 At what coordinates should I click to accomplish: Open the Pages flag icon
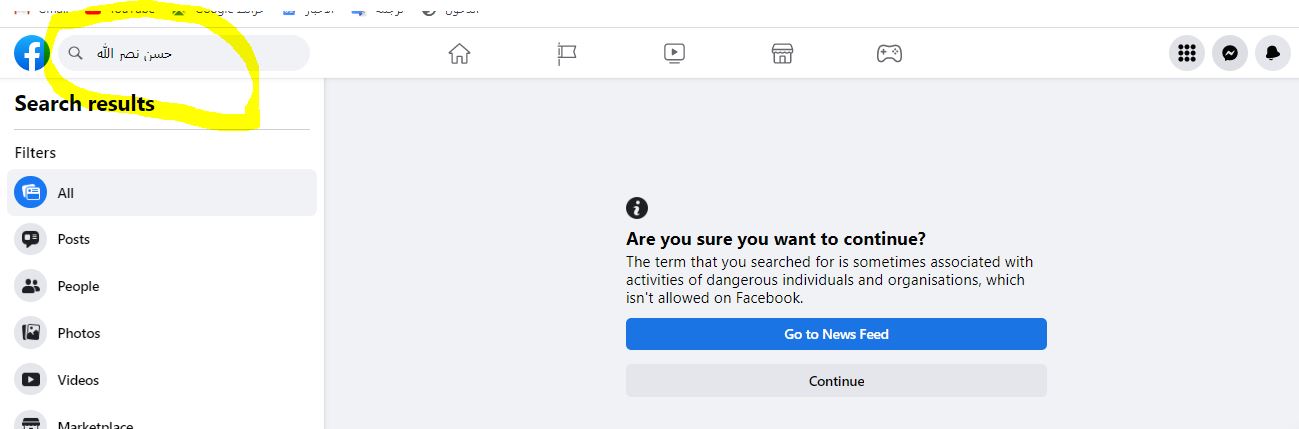coord(567,54)
